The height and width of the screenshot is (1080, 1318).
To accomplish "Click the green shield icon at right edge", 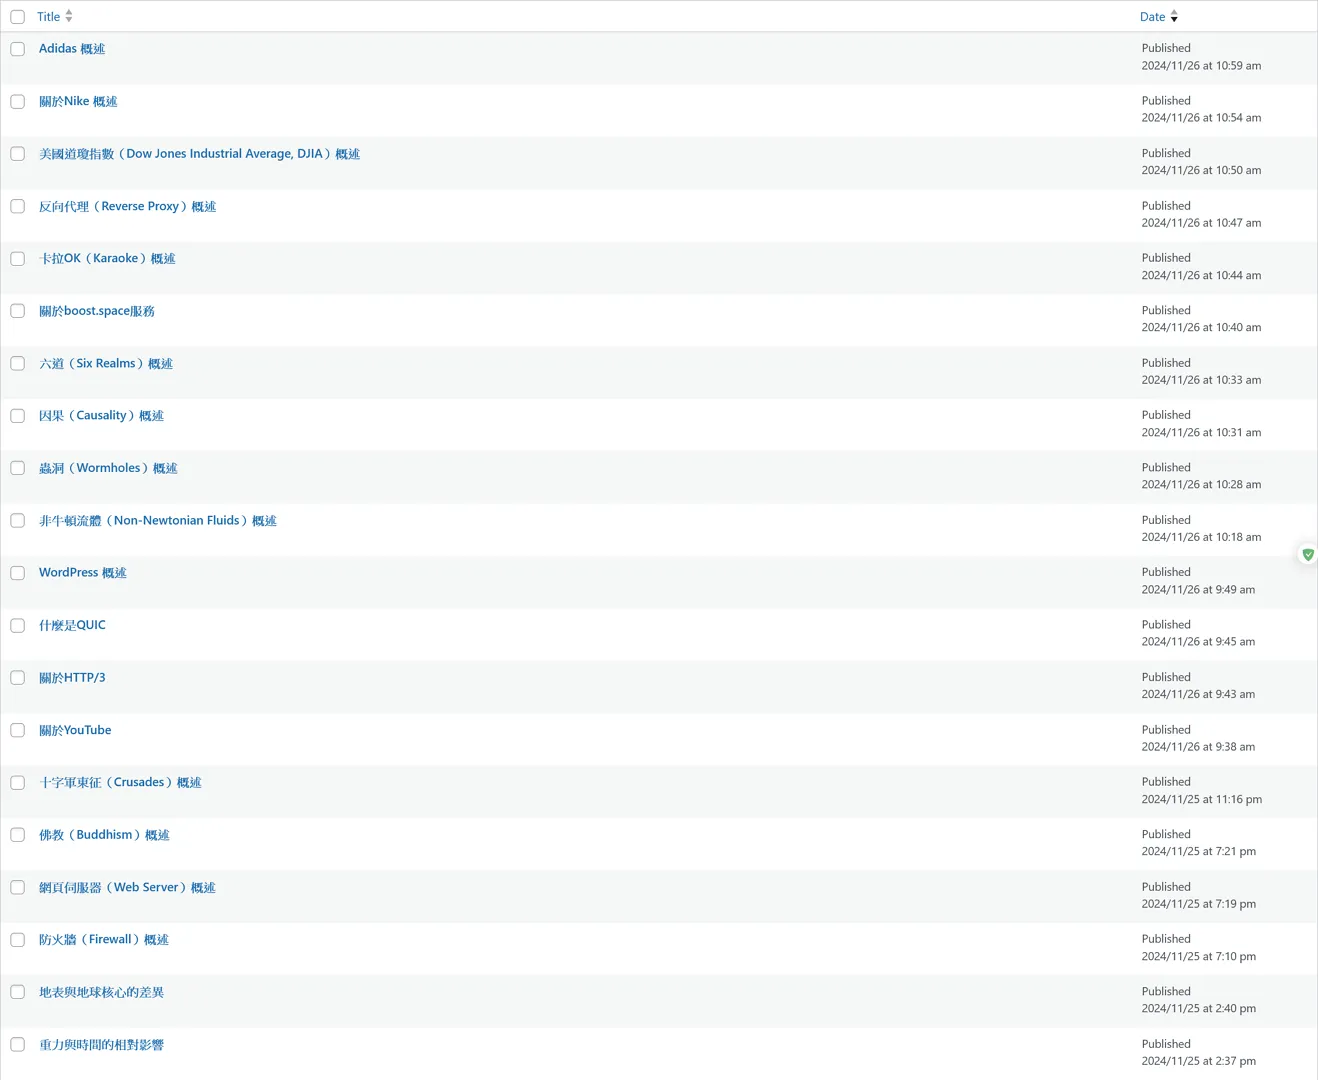I will point(1307,554).
